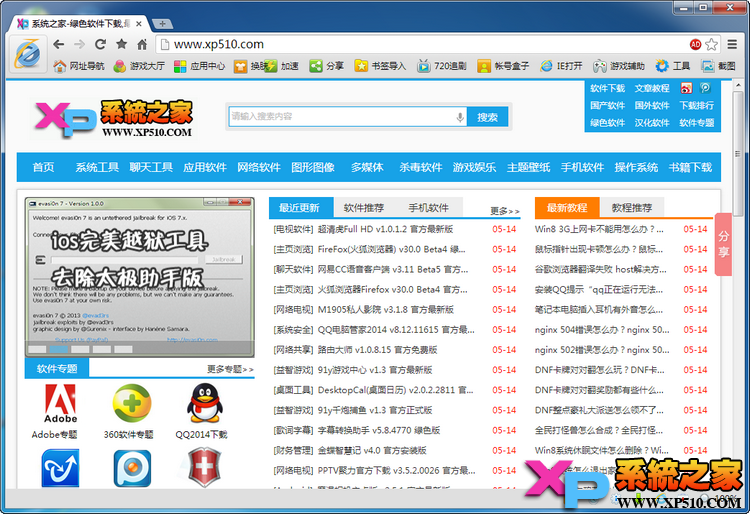Open 书签导入 bookmark import
The image size is (750, 514).
point(380,66)
